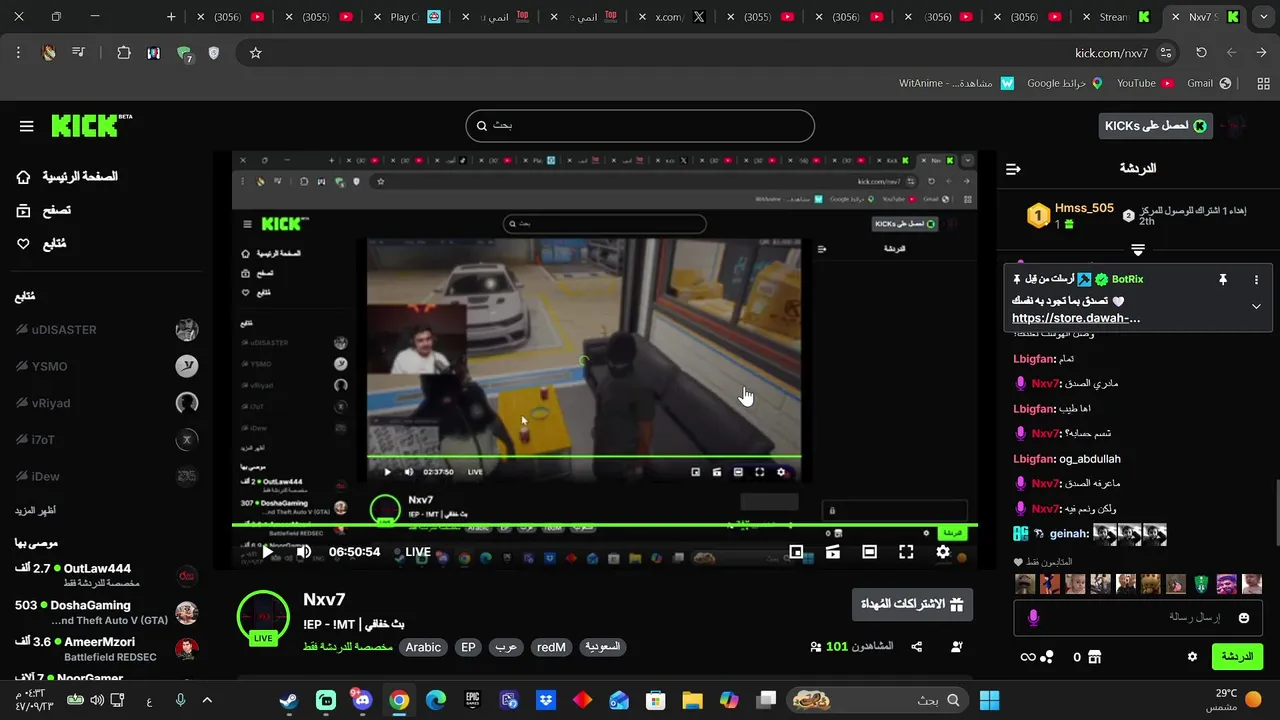The height and width of the screenshot is (720, 1280).
Task: Open the WitAnime bookmark
Action: [957, 84]
